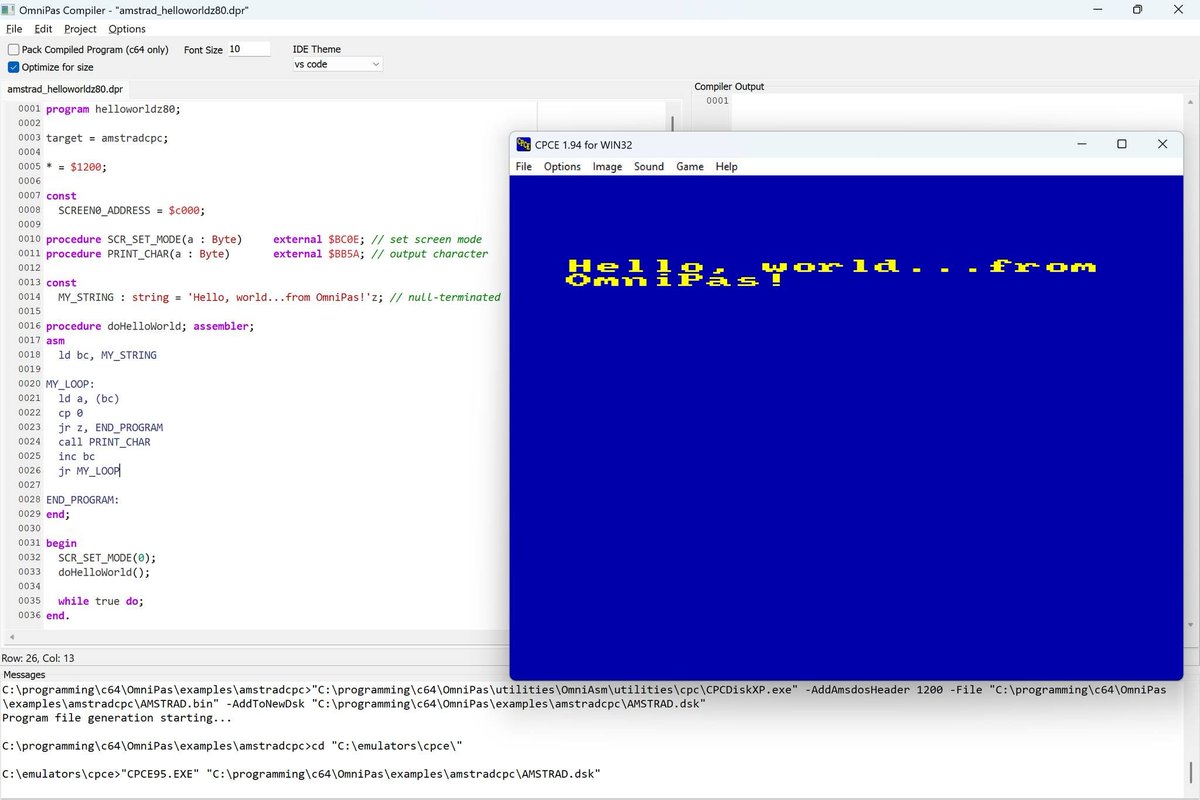Open the Image menu in CPCE
Screen dimensions: 1200x800
607,166
